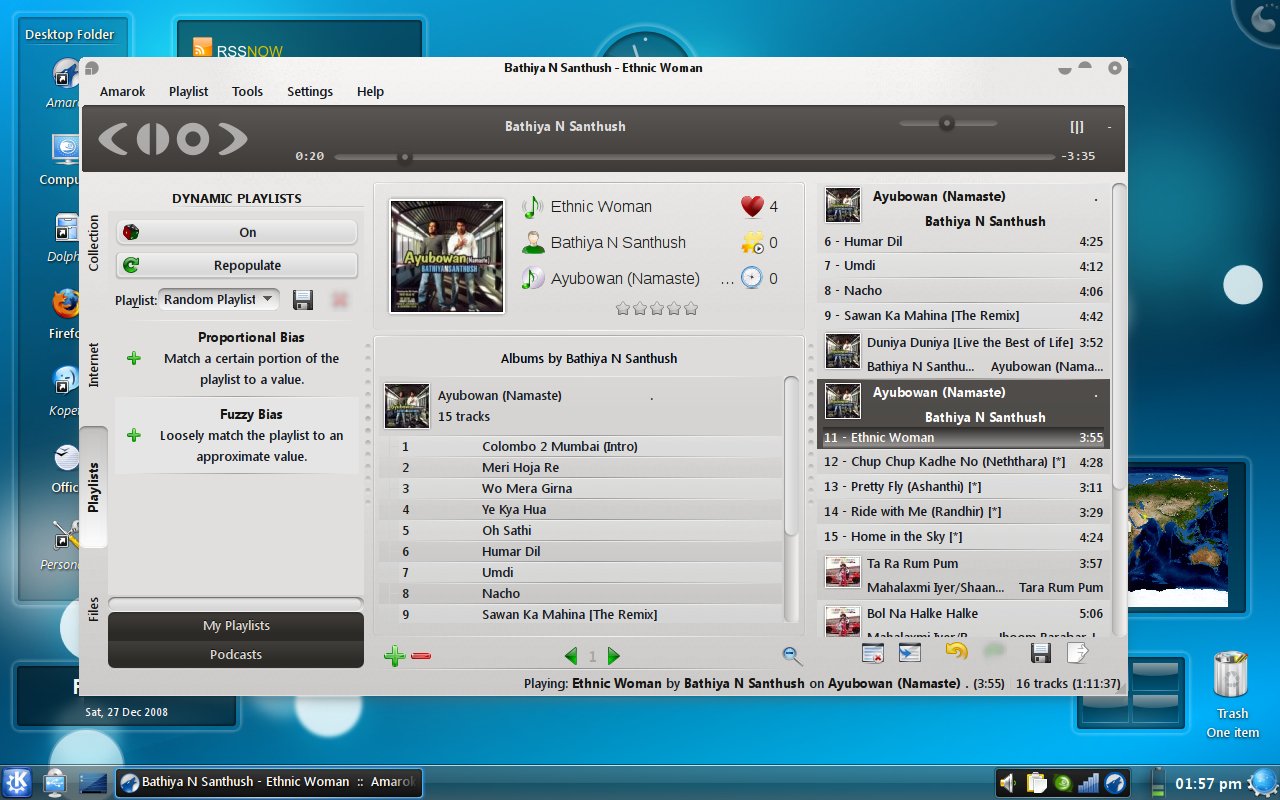Skip to previous track in player bar

click(112, 139)
